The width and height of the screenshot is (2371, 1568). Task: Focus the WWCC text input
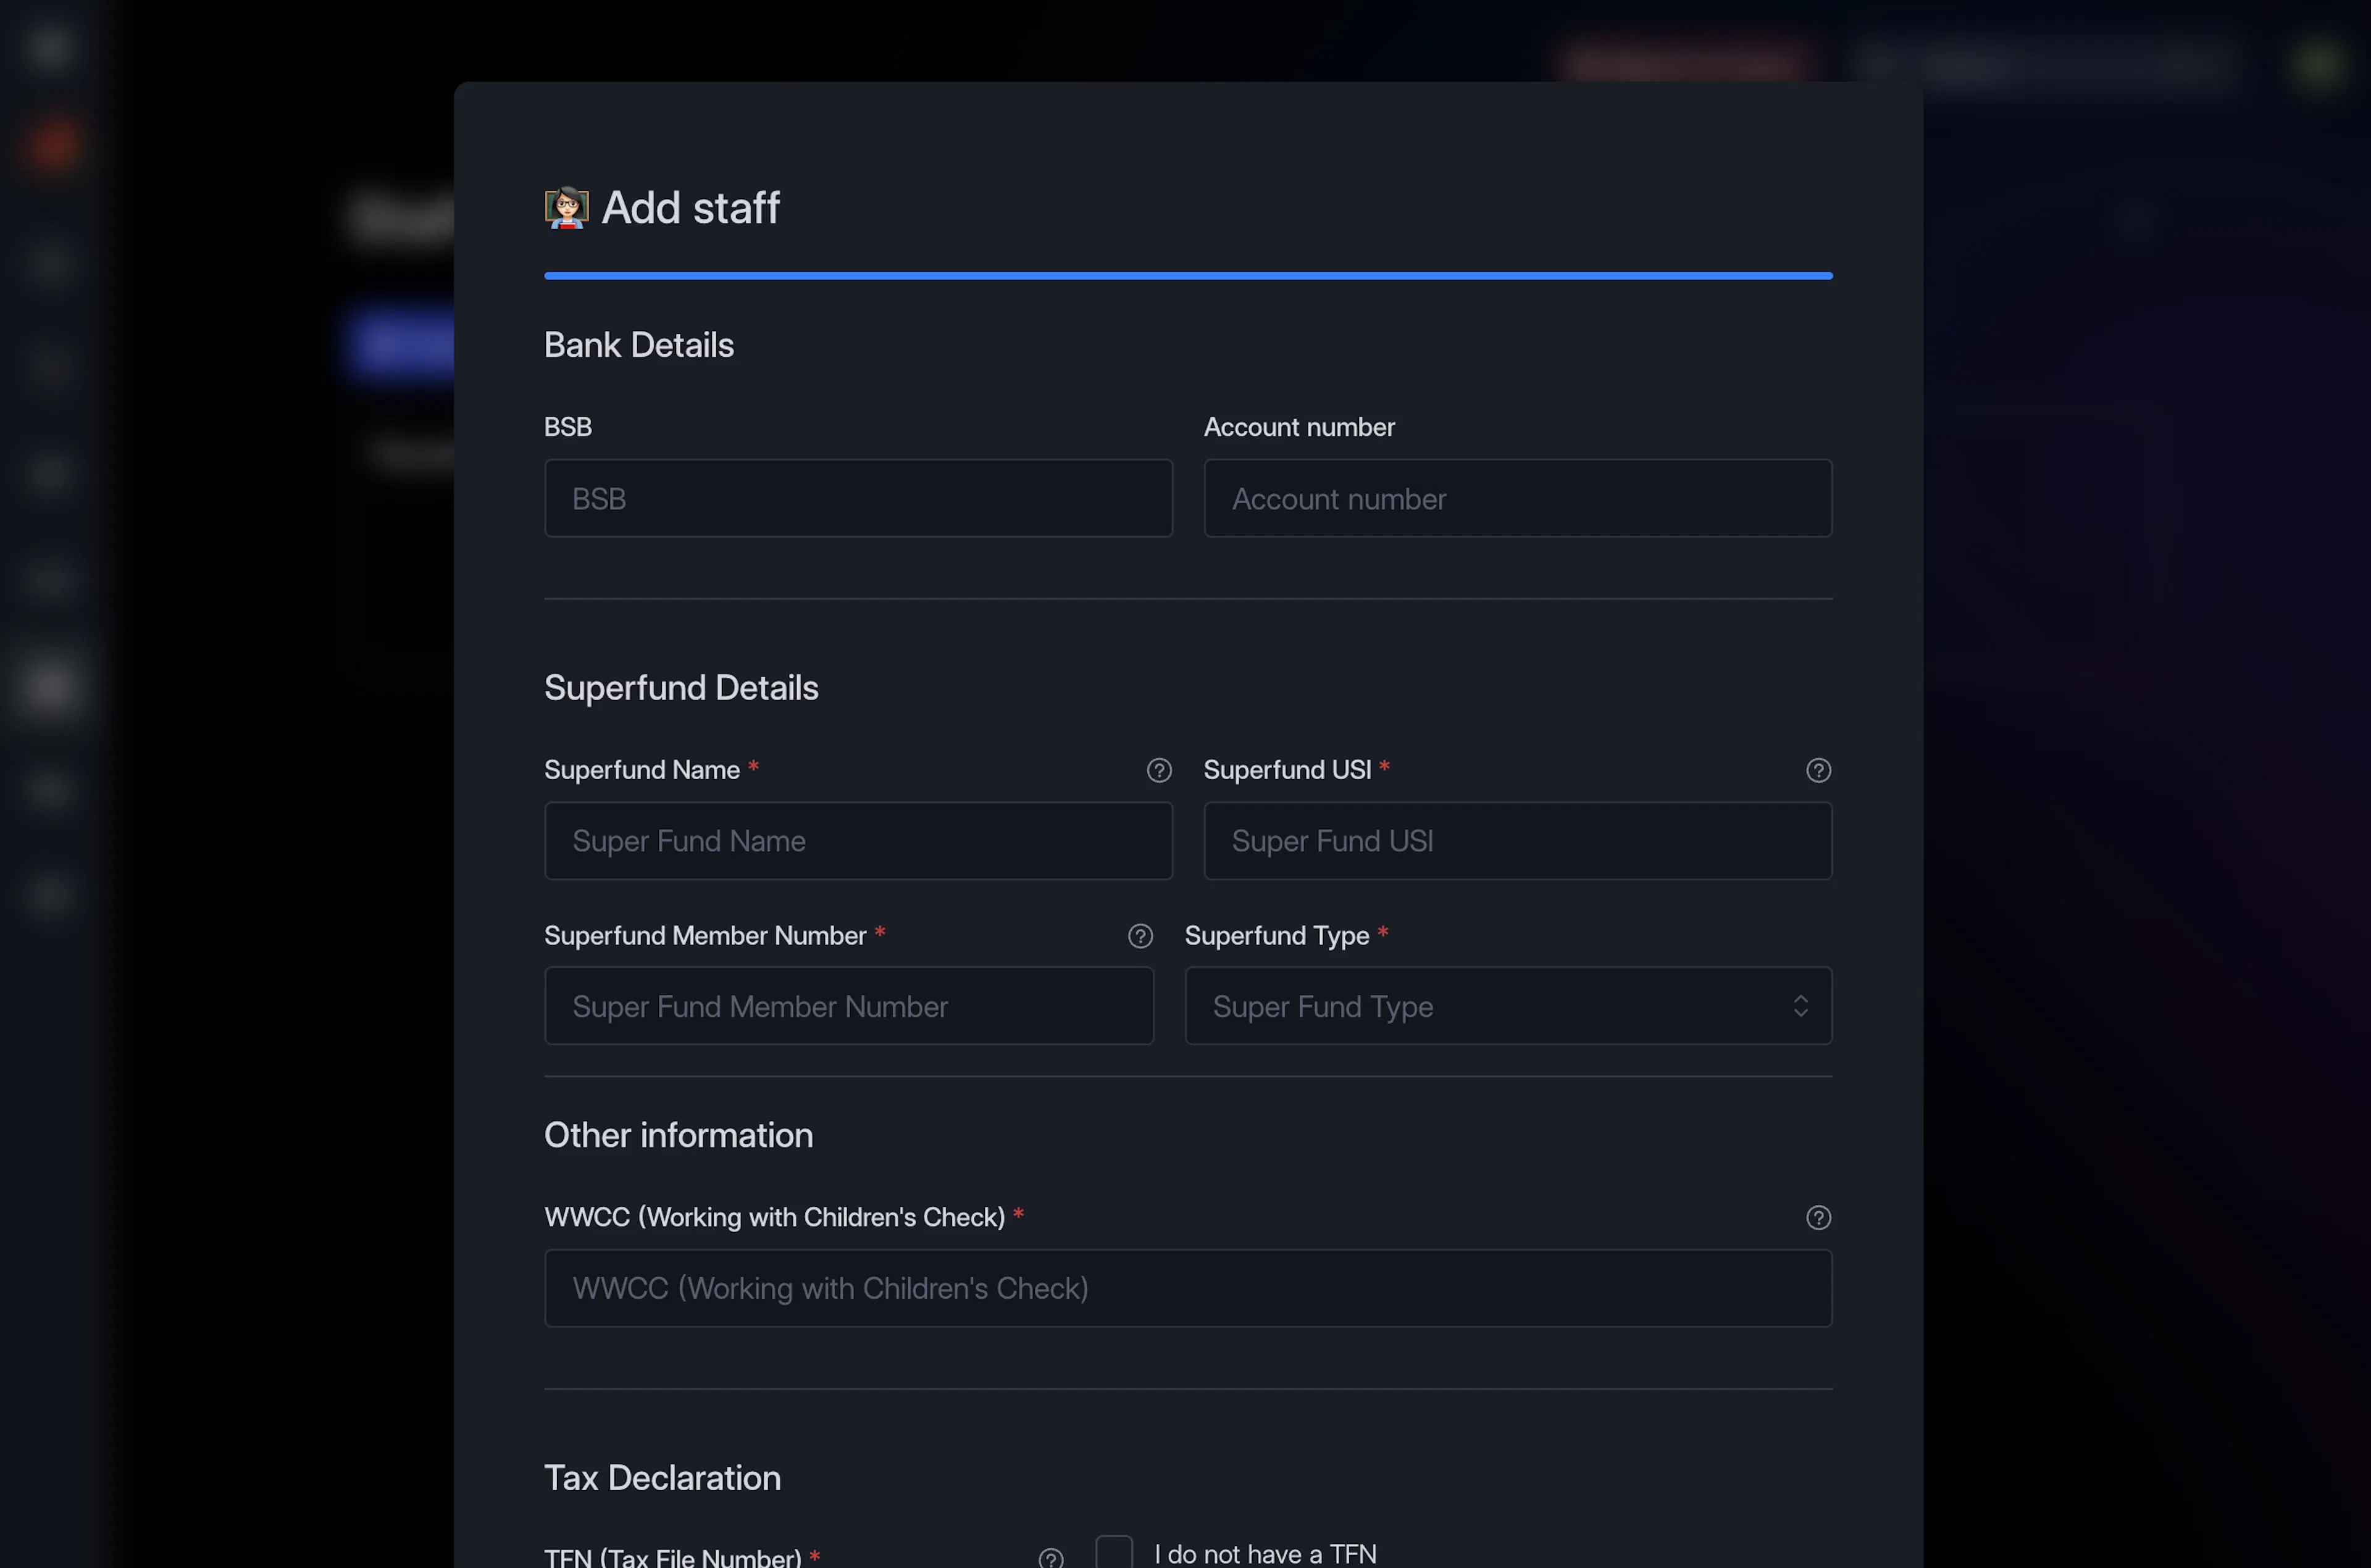[x=1188, y=1288]
